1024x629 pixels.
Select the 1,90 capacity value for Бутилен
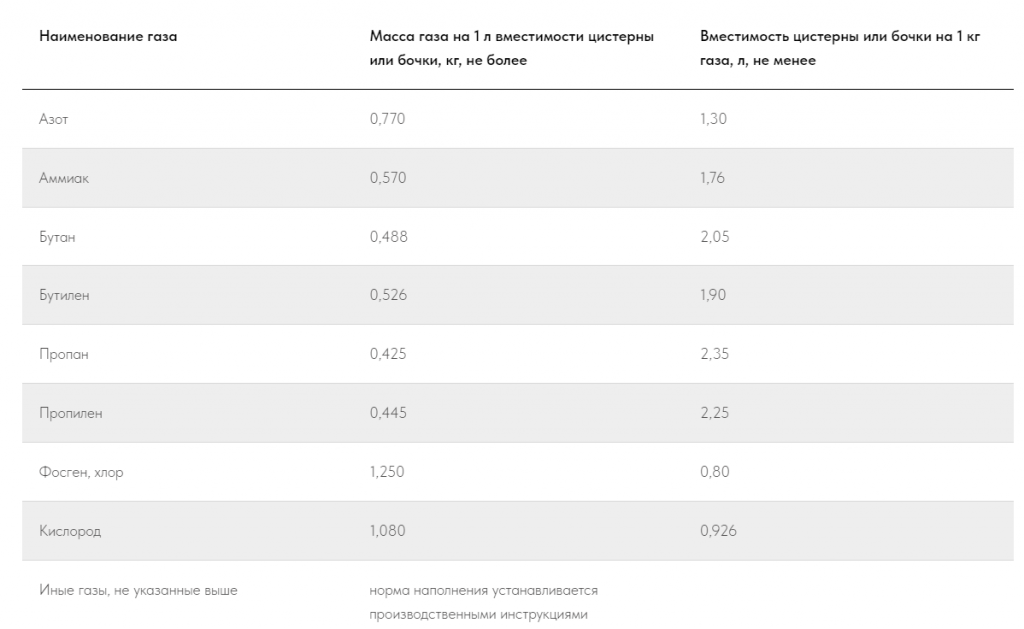713,295
